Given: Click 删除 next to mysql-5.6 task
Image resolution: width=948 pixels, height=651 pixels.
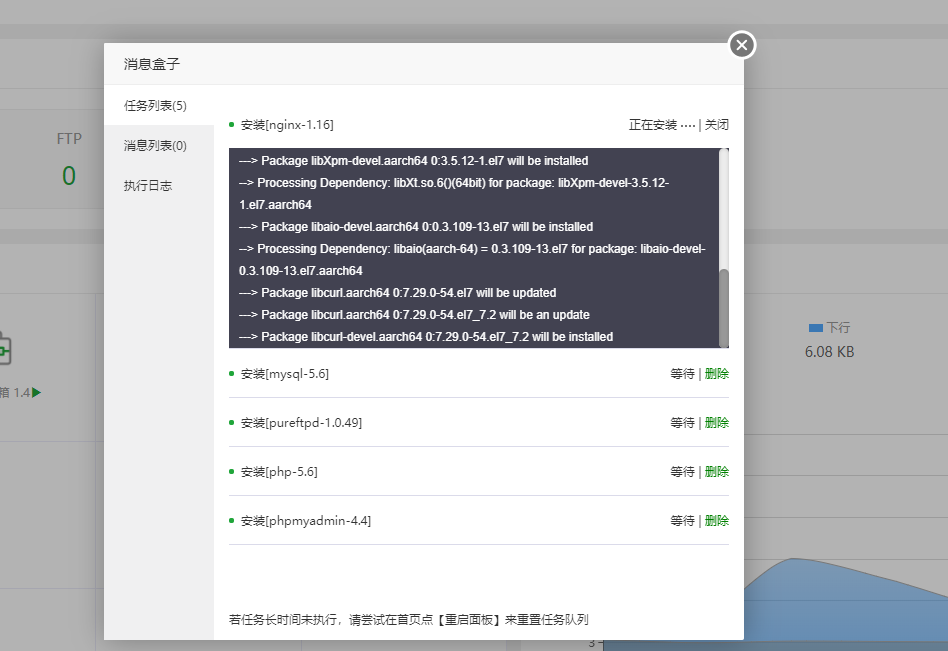Looking at the screenshot, I should click(x=717, y=373).
